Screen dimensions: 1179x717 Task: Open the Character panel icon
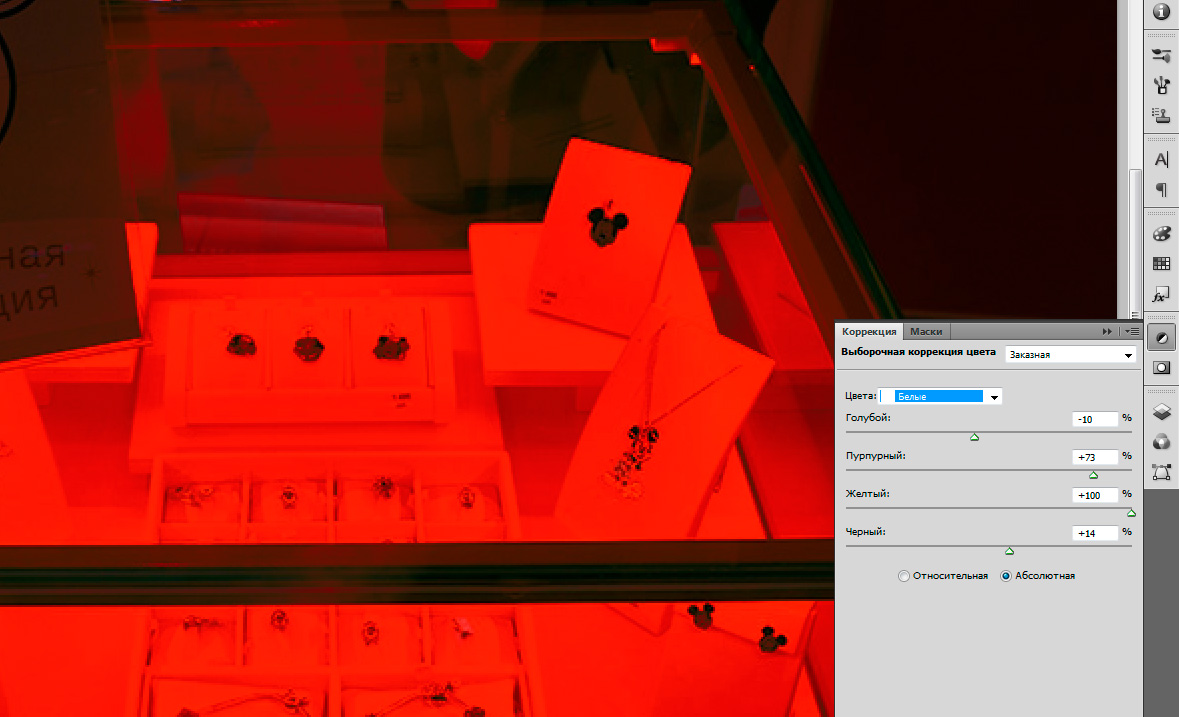1161,159
